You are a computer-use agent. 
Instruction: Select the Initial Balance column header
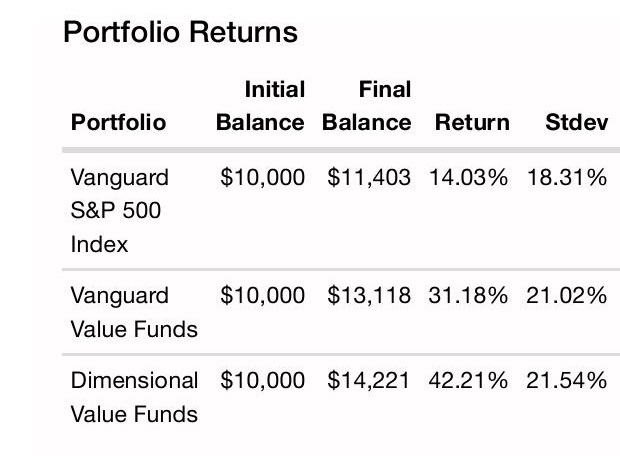tap(261, 106)
